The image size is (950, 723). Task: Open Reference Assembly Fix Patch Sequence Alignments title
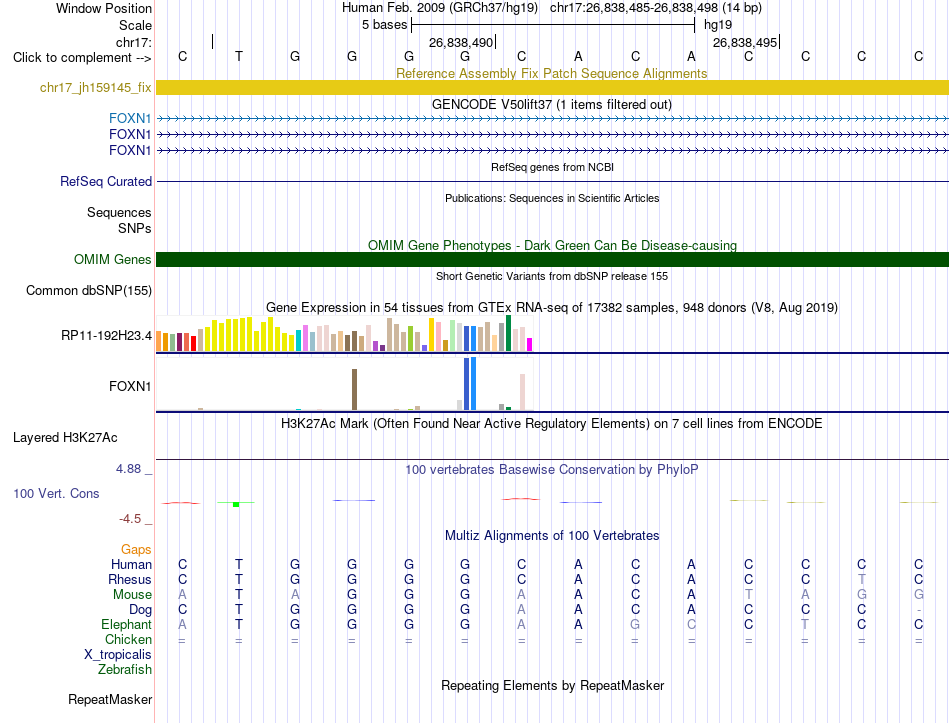pos(551,73)
